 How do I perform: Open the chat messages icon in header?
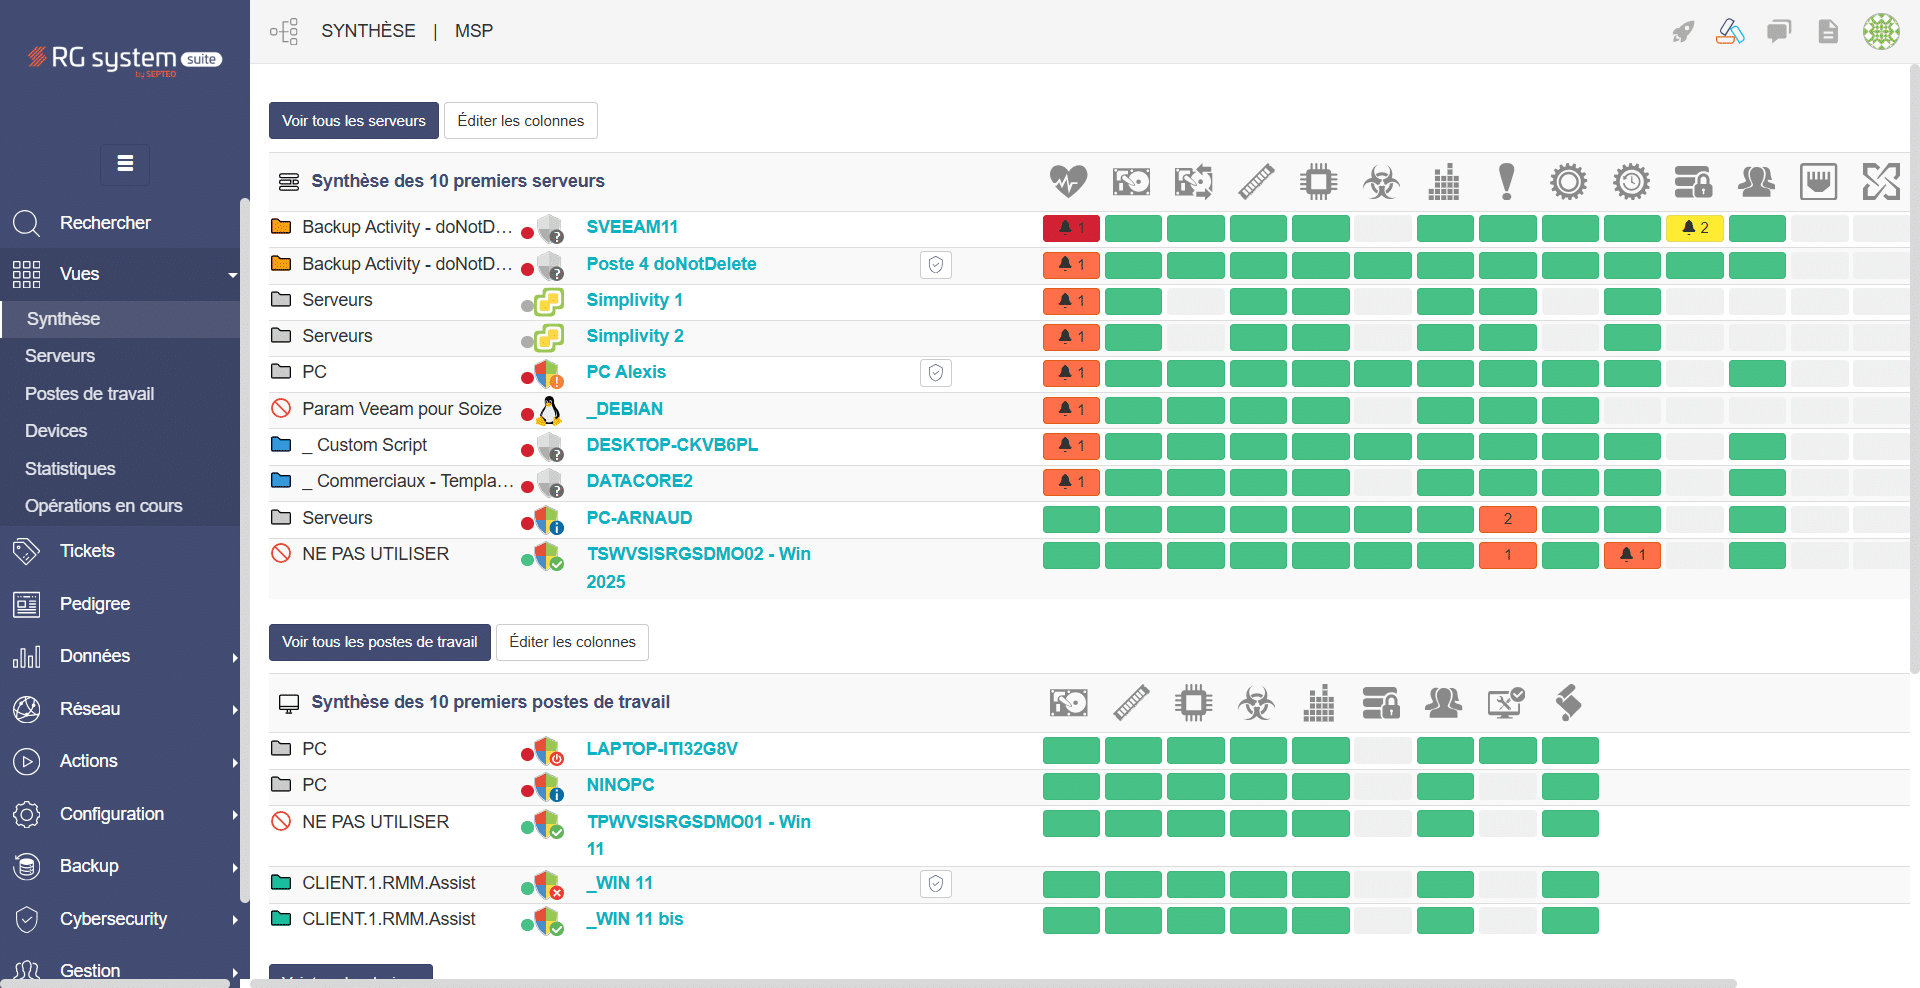[1779, 32]
